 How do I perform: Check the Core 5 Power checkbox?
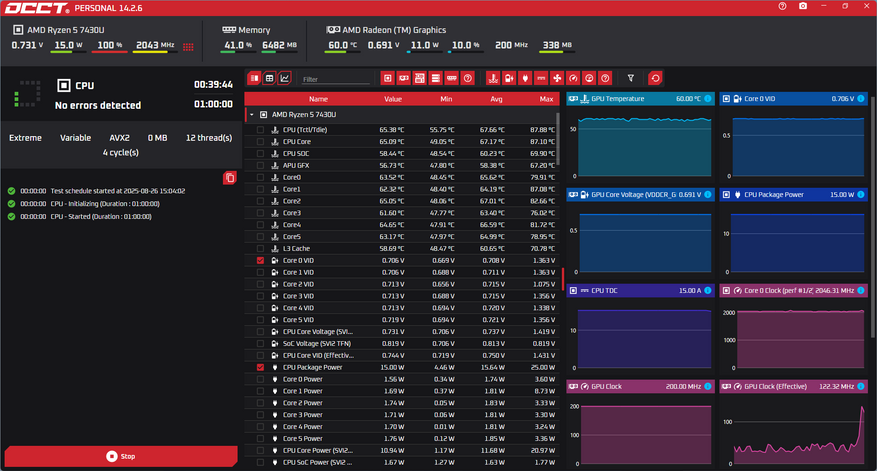tap(260, 439)
